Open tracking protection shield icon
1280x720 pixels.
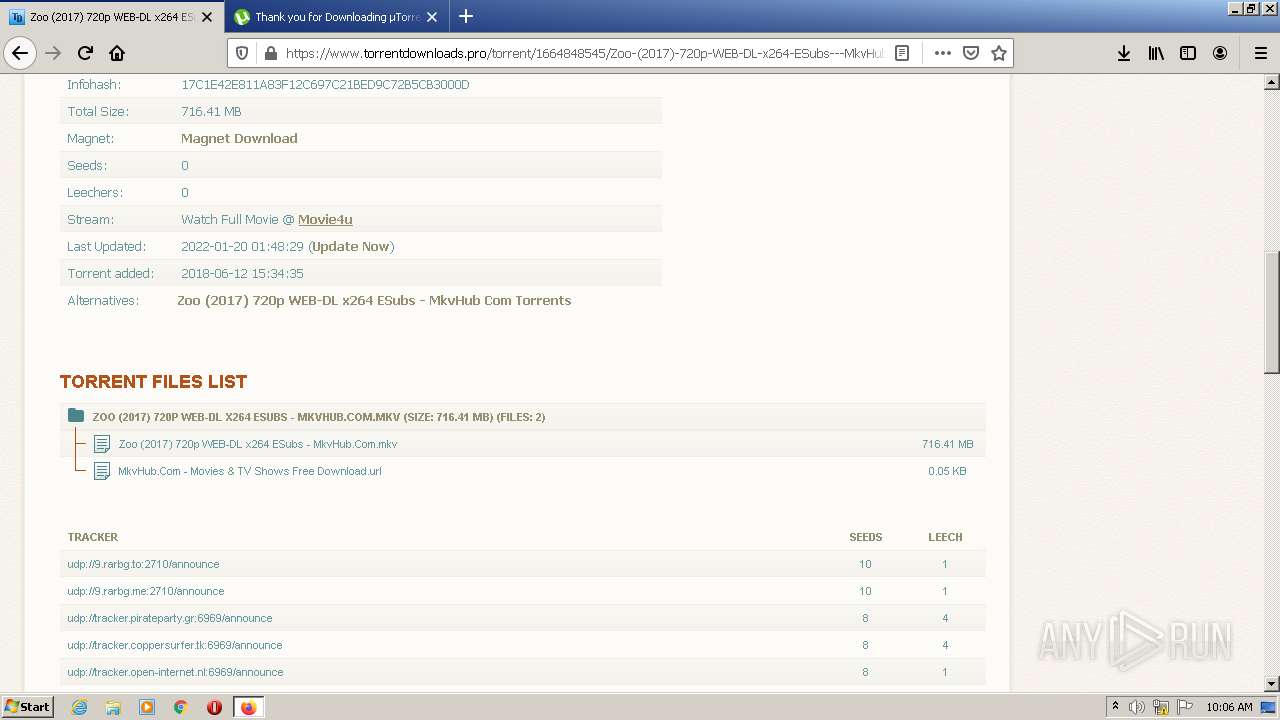[242, 53]
